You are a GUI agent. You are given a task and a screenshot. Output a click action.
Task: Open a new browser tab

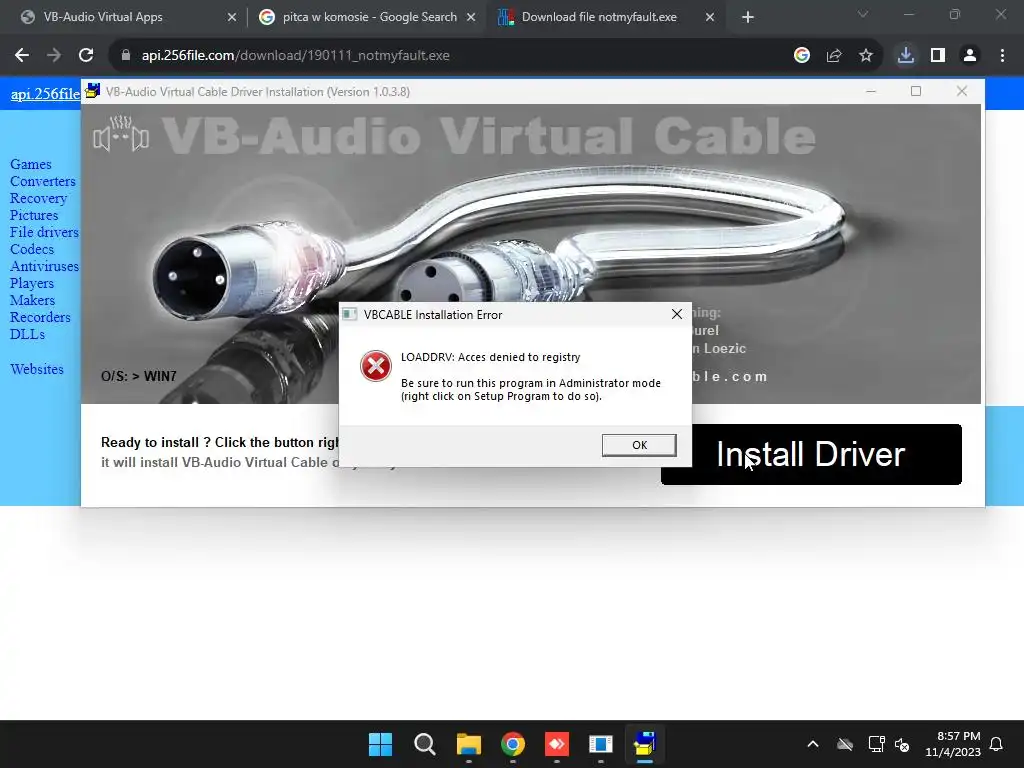(748, 18)
